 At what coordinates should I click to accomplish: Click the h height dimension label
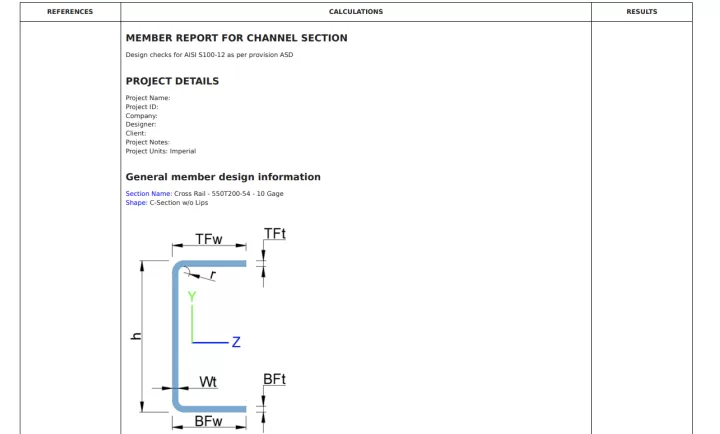(x=135, y=337)
